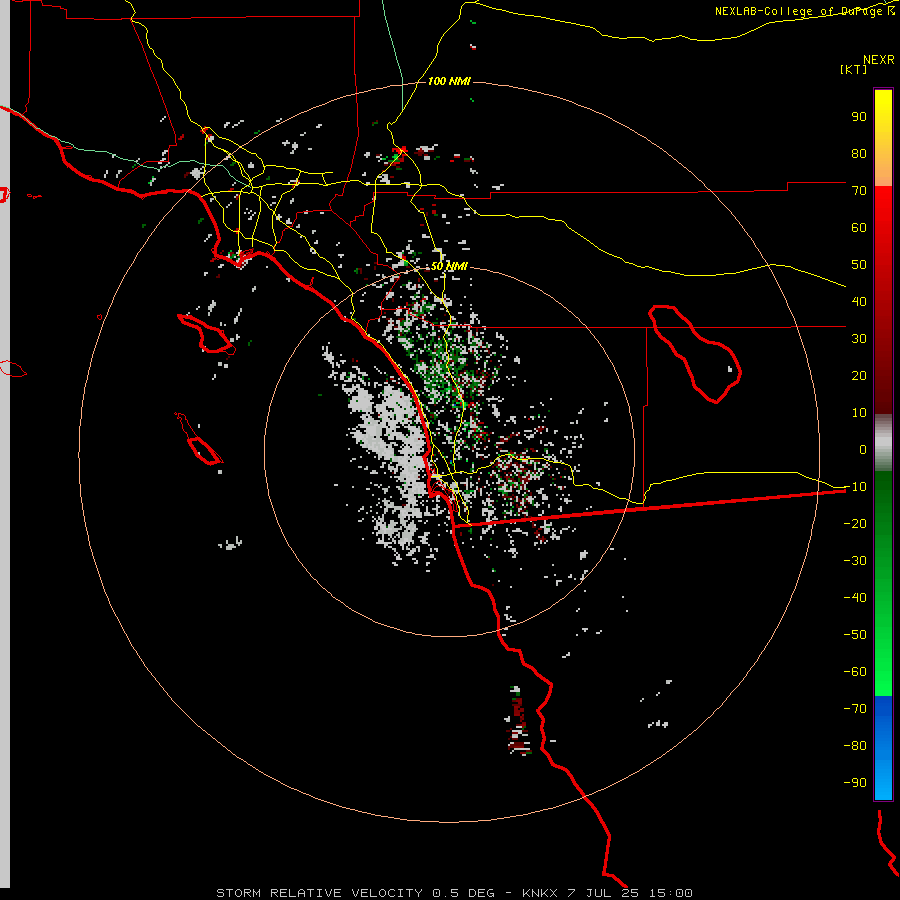Click the green segment of the color bar
The width and height of the screenshot is (900, 900).
point(883,584)
